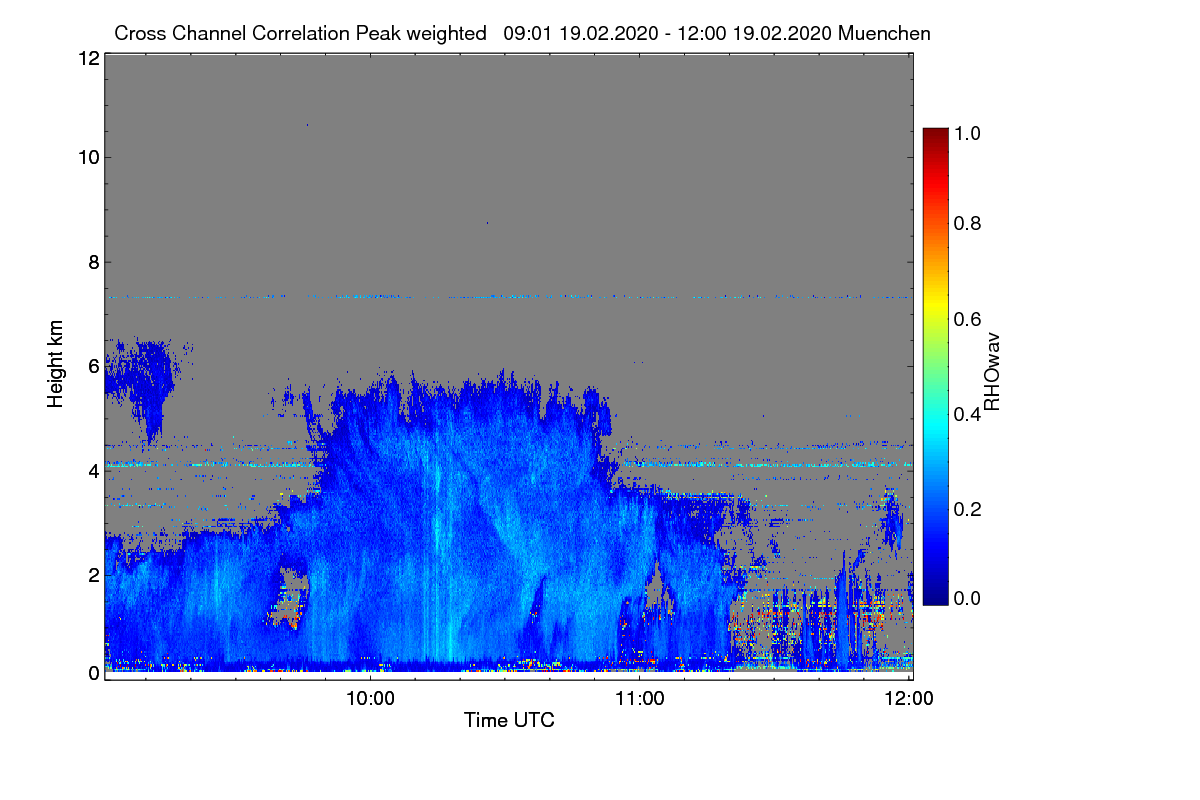Click the dark red top of the colorbar
The width and height of the screenshot is (1200, 800).
pos(935,135)
